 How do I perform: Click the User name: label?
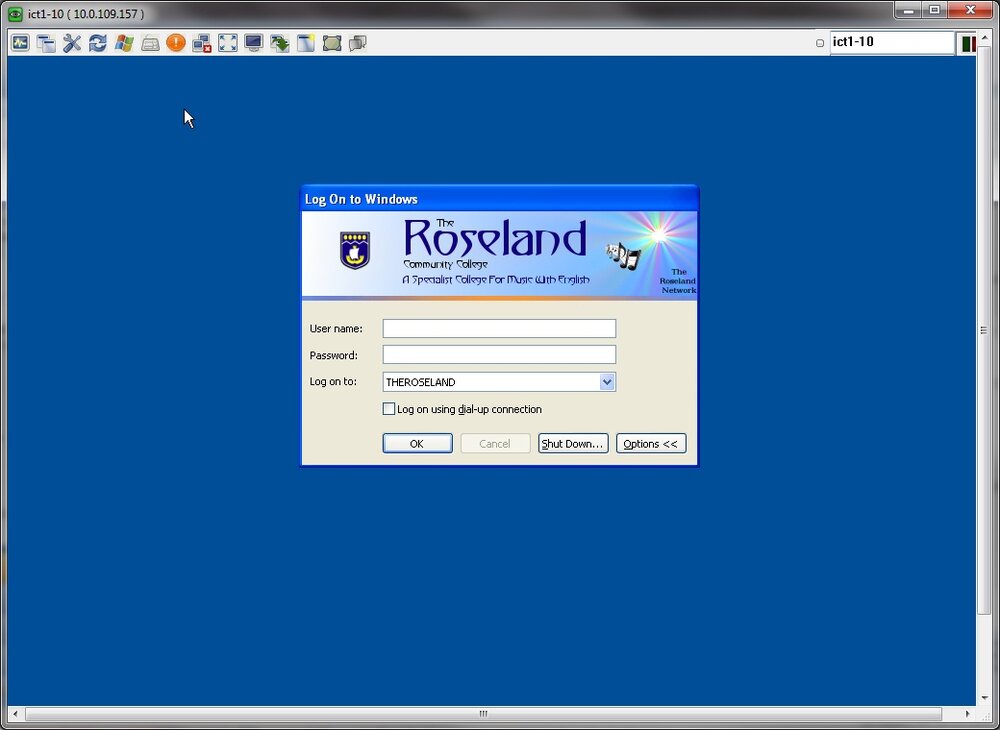(336, 329)
